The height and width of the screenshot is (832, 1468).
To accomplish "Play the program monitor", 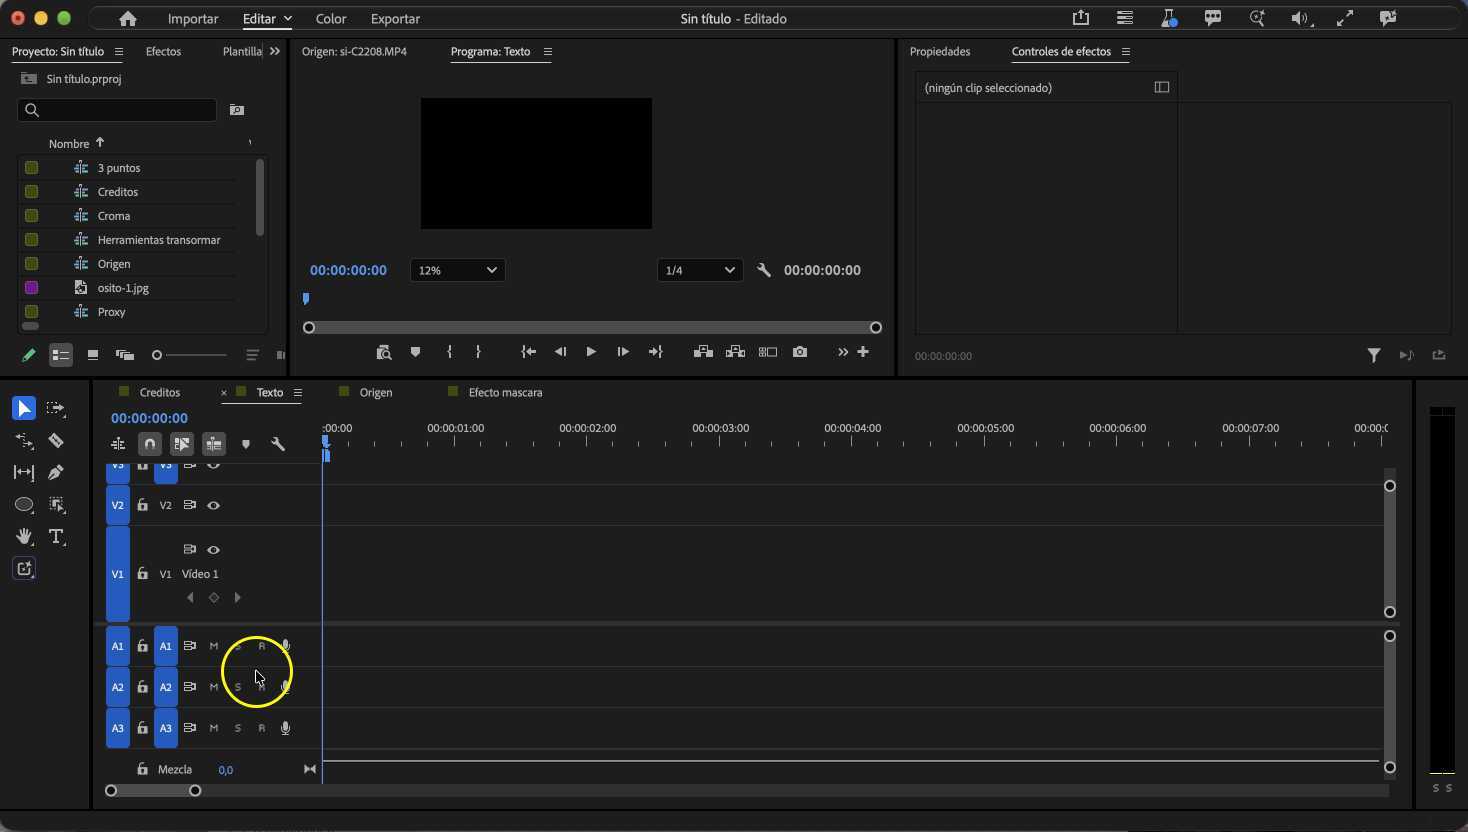I will pyautogui.click(x=591, y=352).
